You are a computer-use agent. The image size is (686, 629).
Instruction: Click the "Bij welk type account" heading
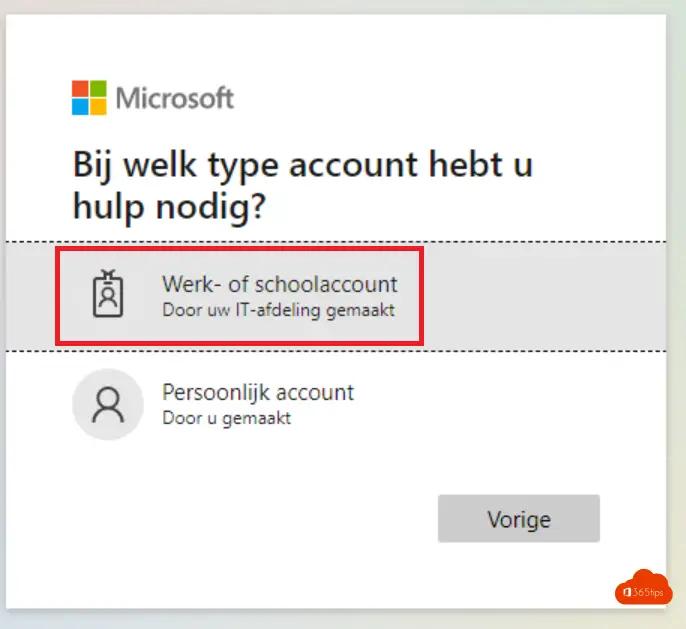(x=303, y=186)
